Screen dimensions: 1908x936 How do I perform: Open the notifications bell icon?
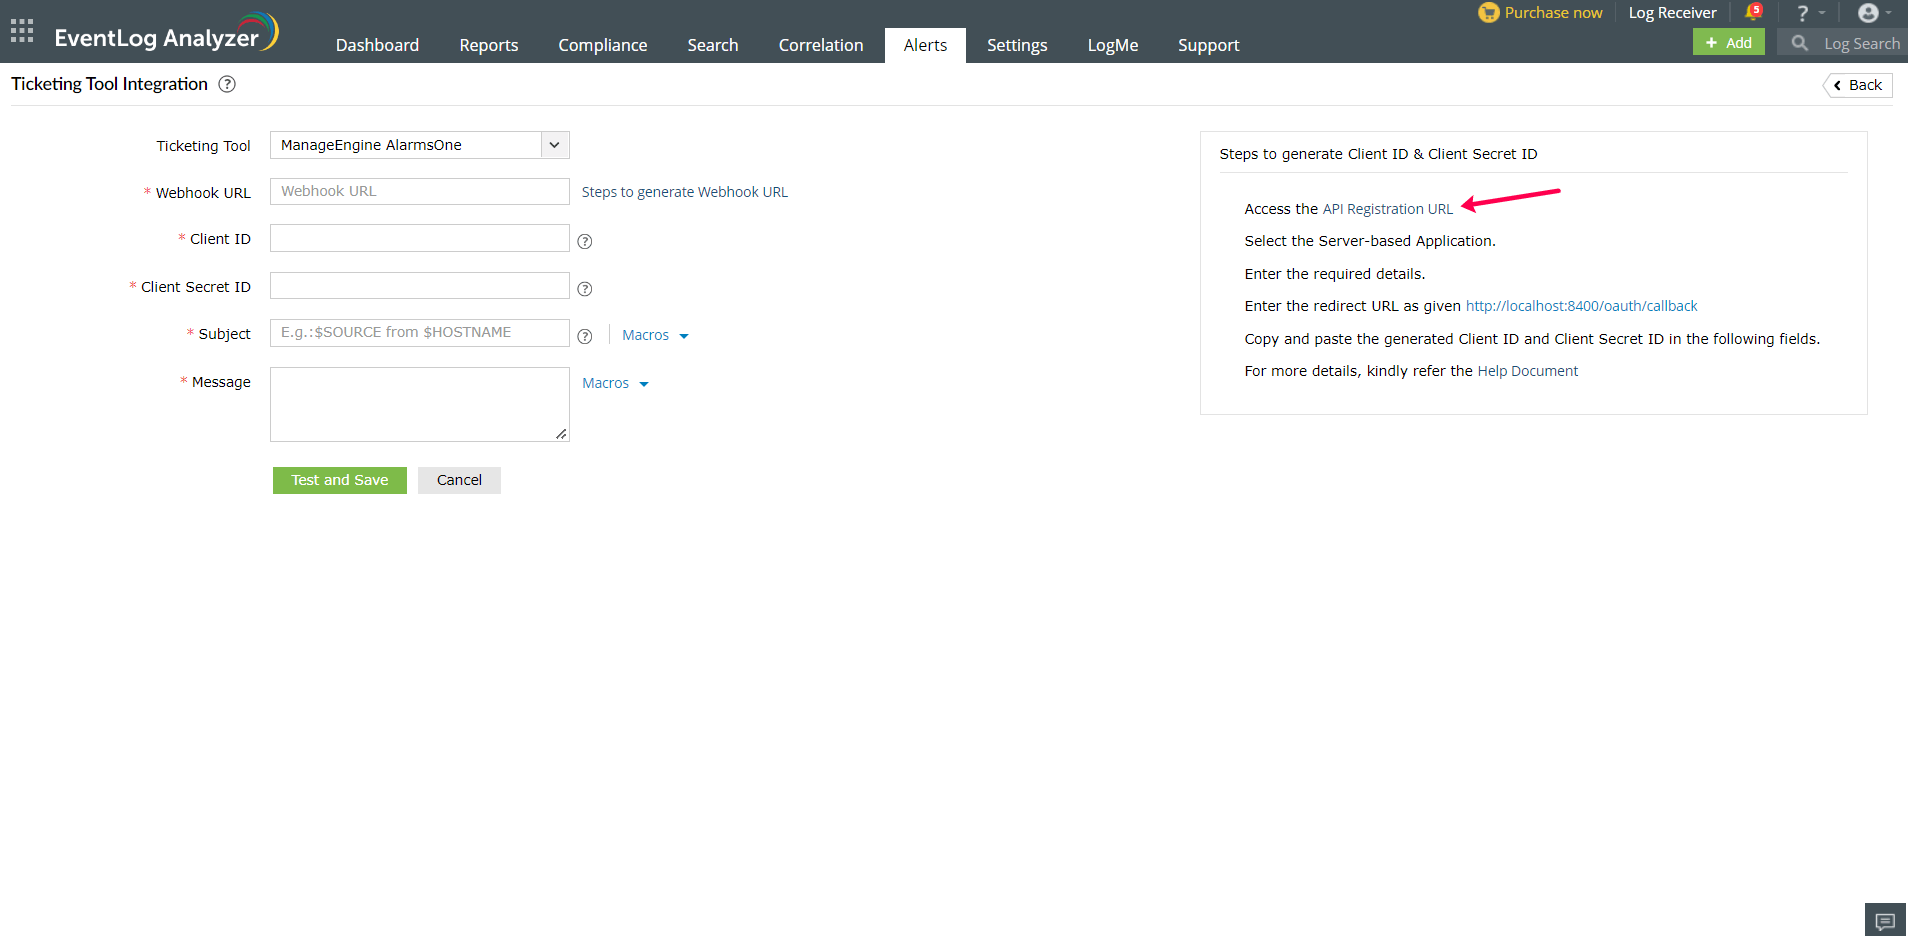[x=1753, y=12]
